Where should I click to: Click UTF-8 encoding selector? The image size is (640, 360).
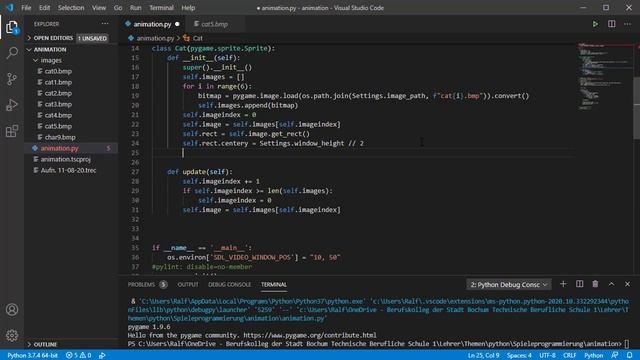coord(547,355)
